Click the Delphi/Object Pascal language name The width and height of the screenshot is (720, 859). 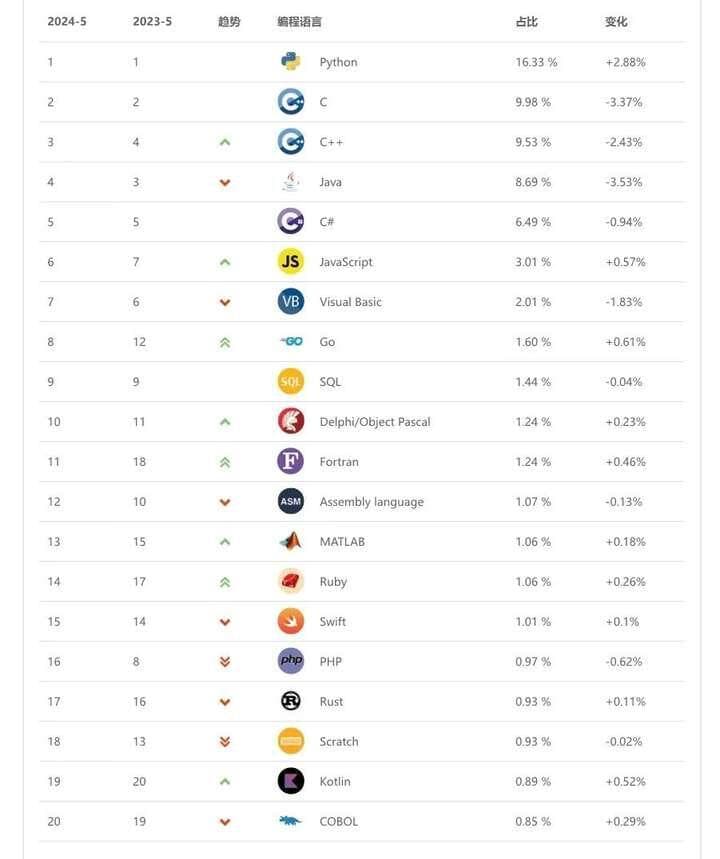(x=375, y=422)
